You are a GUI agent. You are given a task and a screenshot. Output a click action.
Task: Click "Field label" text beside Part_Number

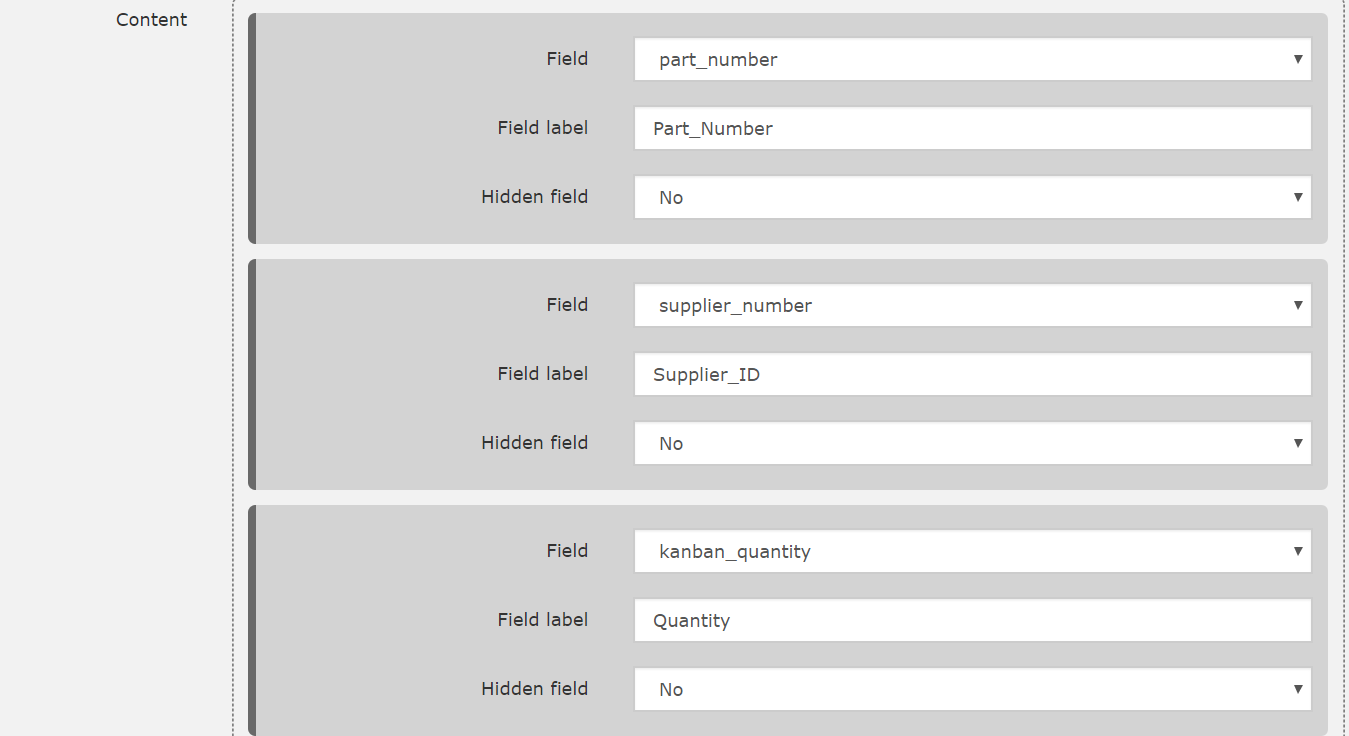tap(542, 128)
